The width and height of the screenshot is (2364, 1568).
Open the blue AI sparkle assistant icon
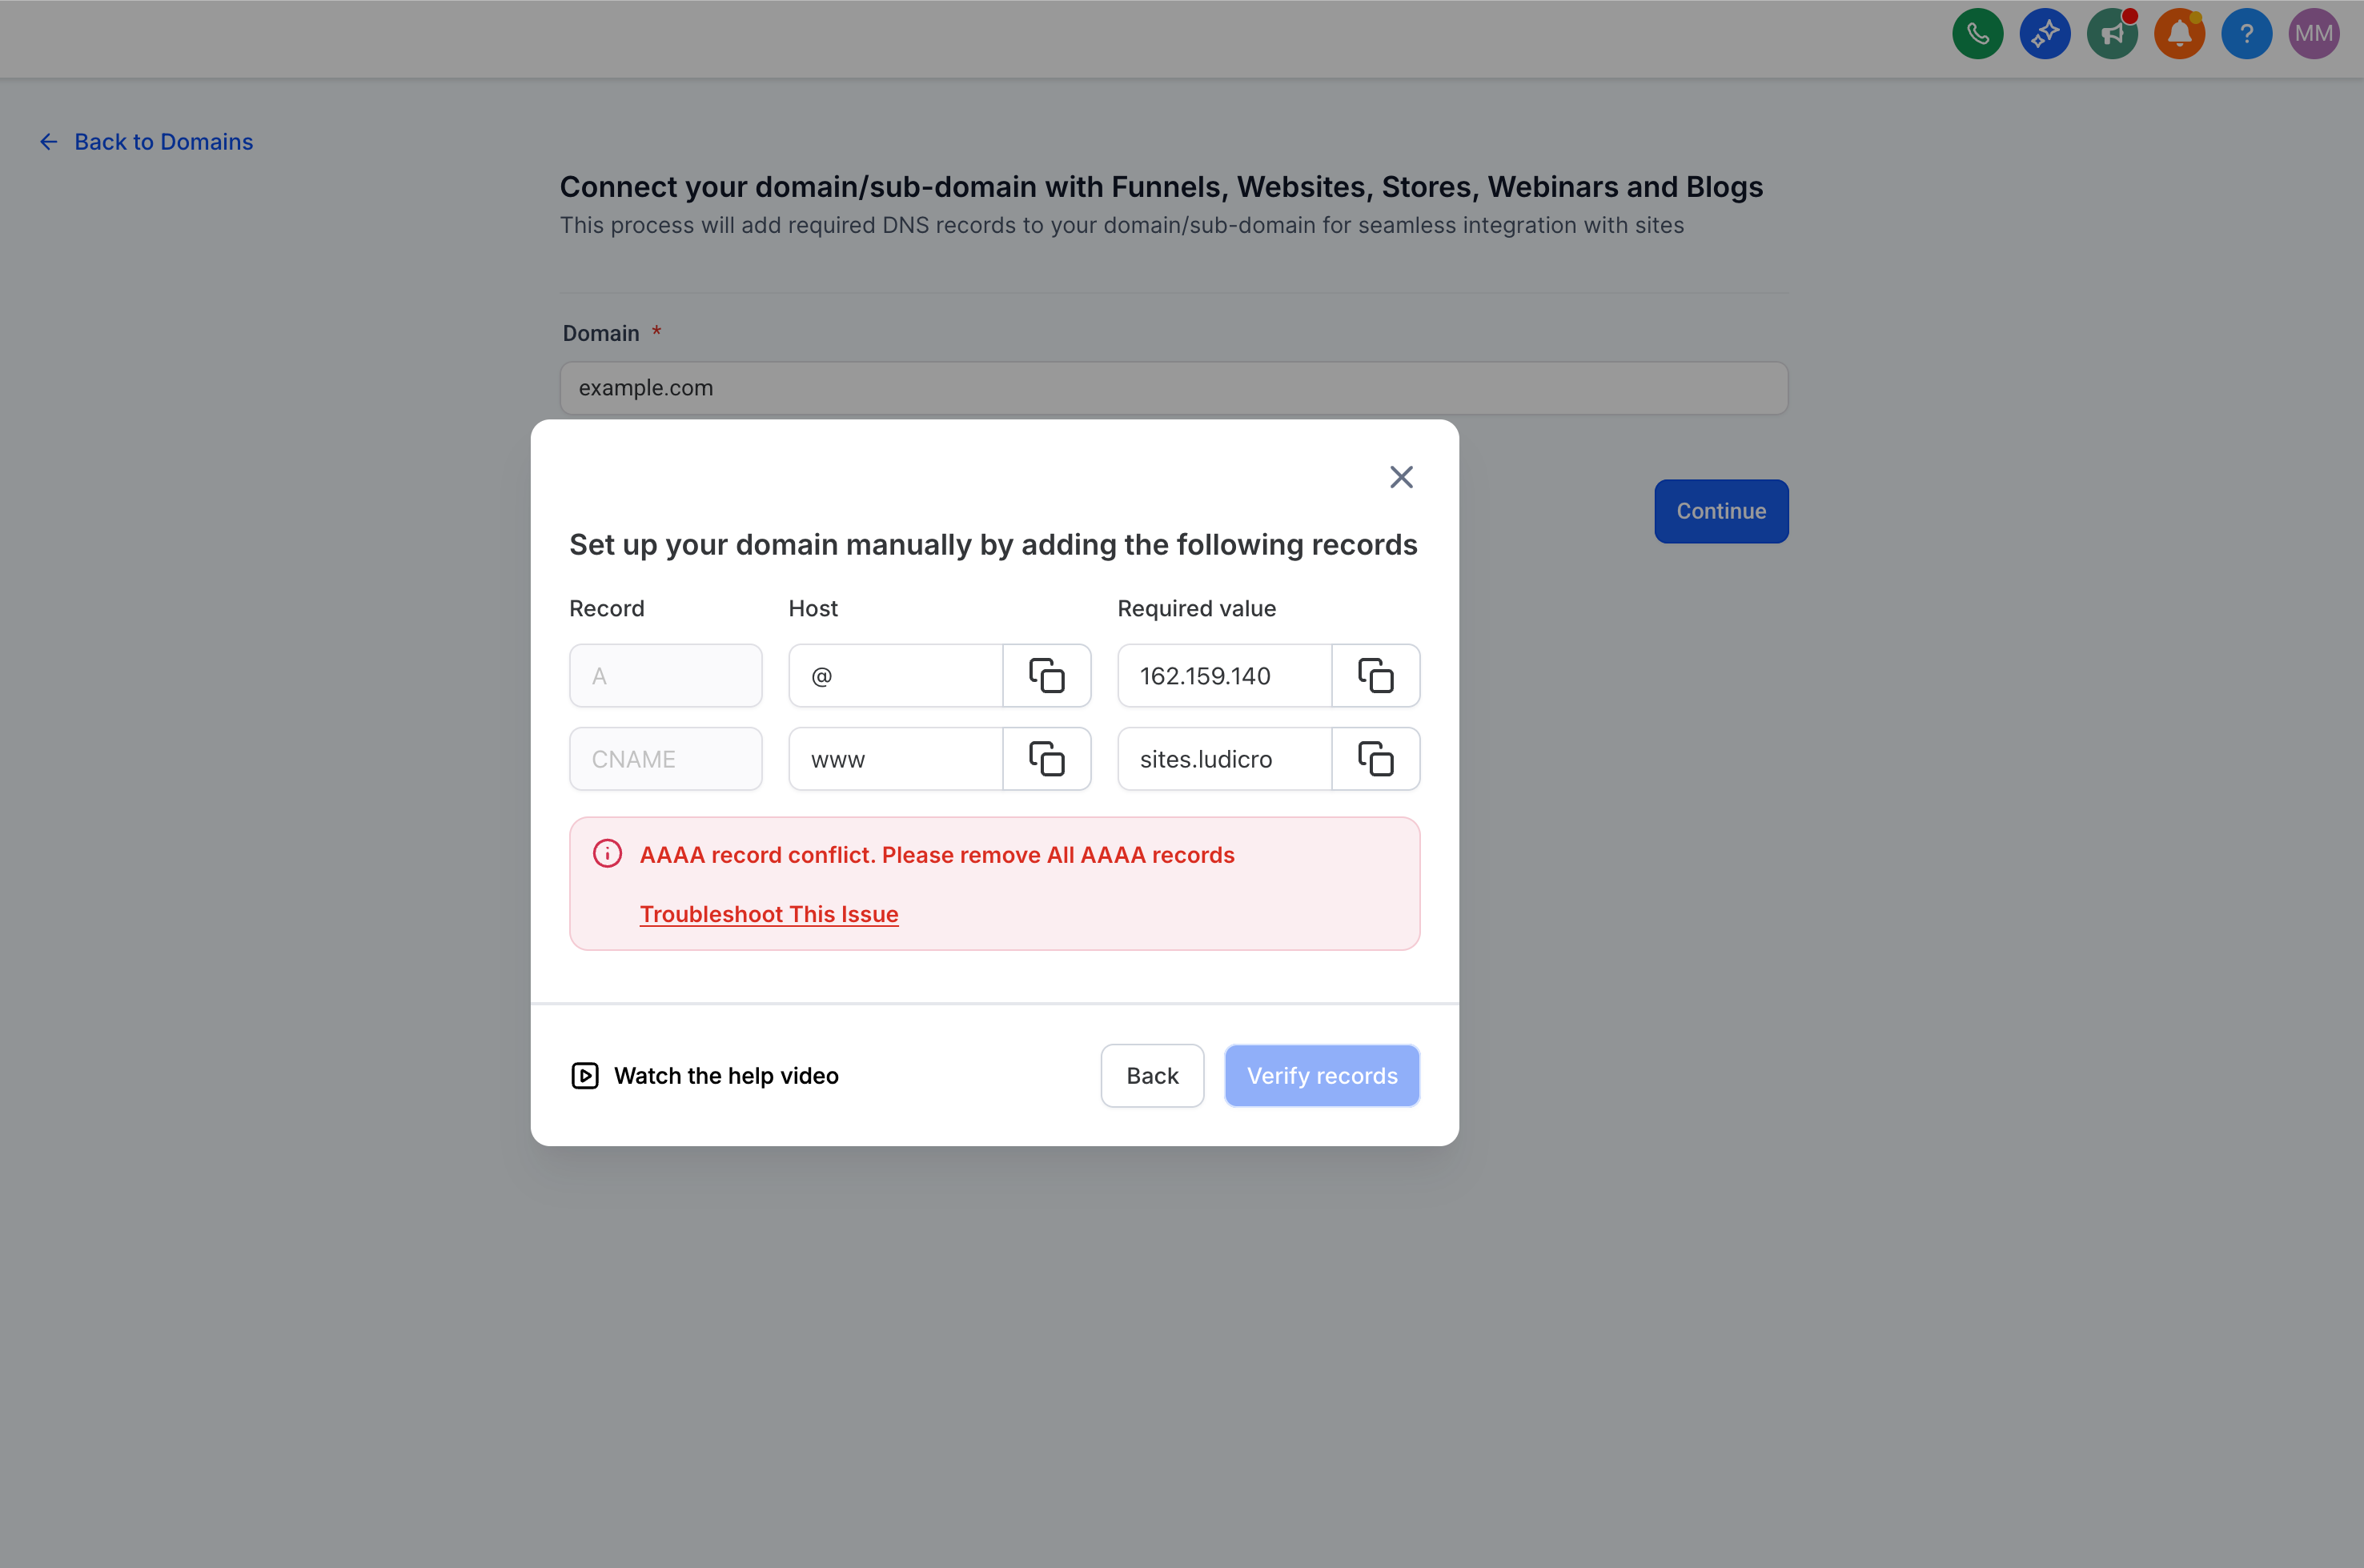(x=2044, y=34)
